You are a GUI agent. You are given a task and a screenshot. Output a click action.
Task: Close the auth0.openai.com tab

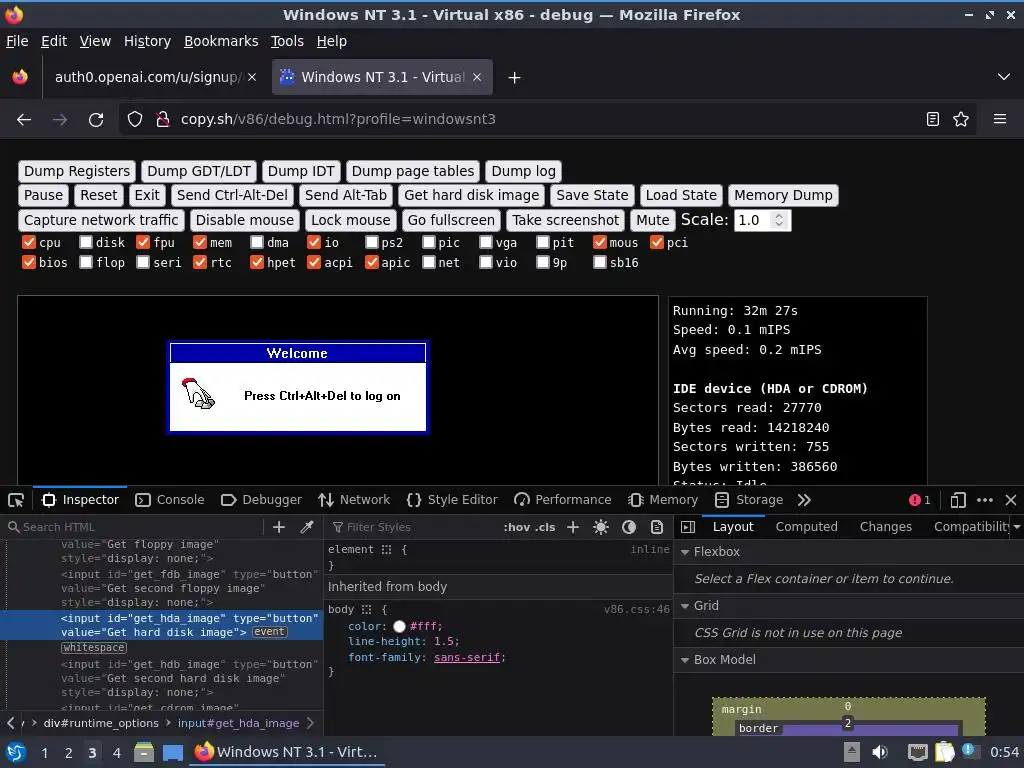point(252,77)
